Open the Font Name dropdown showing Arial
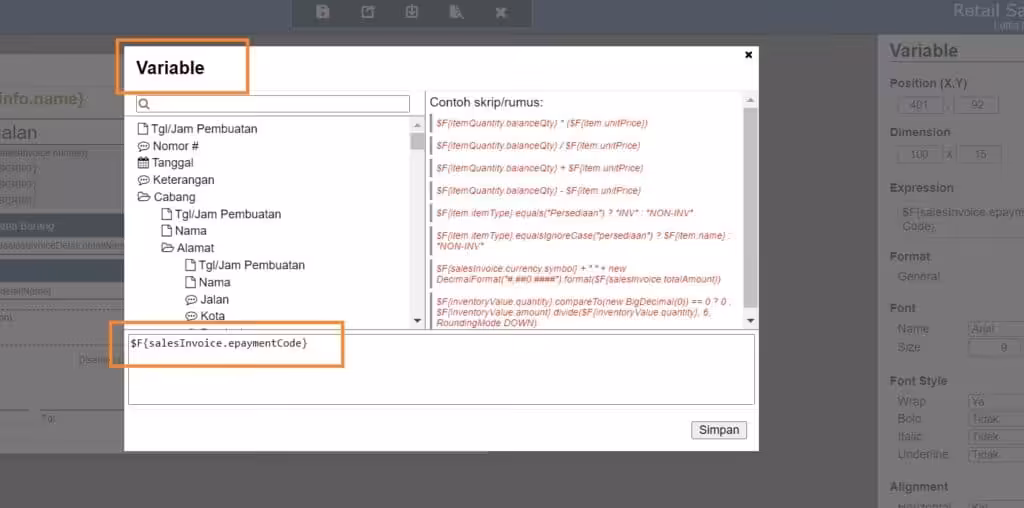Viewport: 1024px width, 508px height. [x=996, y=329]
